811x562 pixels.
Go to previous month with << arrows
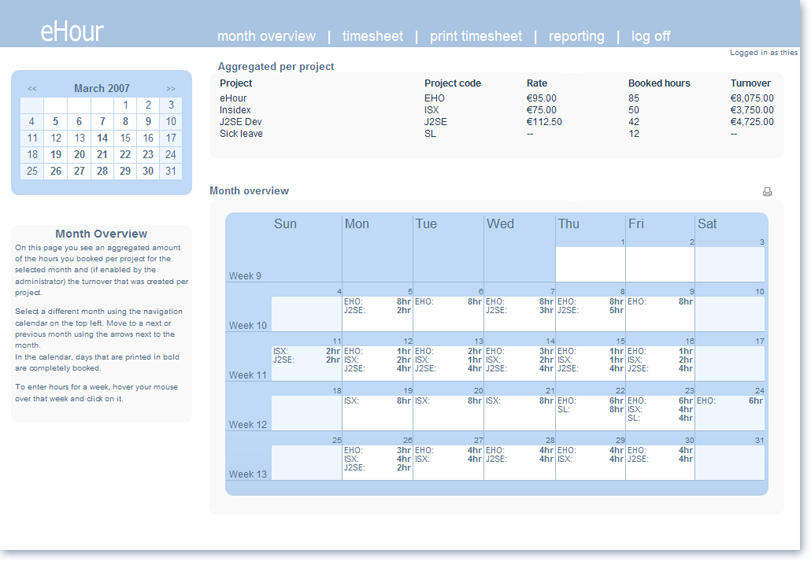pos(32,88)
